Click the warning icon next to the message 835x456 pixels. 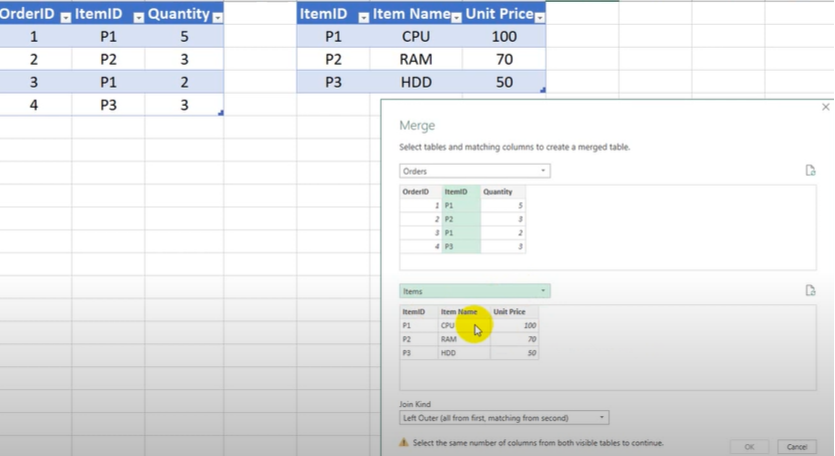(404, 442)
